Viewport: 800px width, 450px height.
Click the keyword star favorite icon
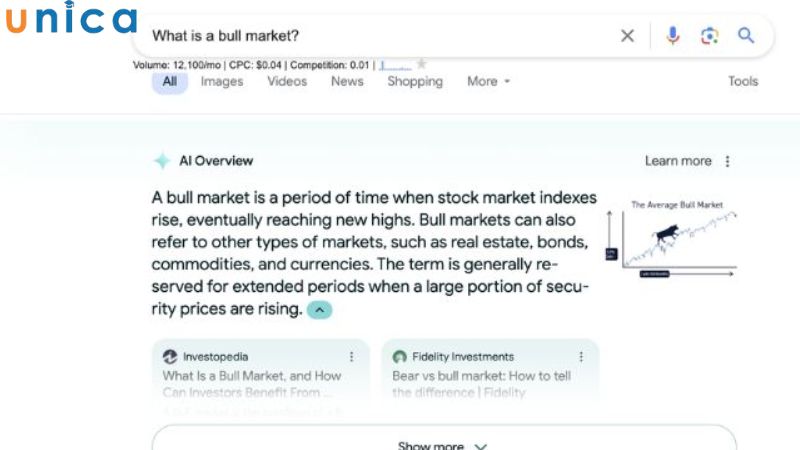422,64
